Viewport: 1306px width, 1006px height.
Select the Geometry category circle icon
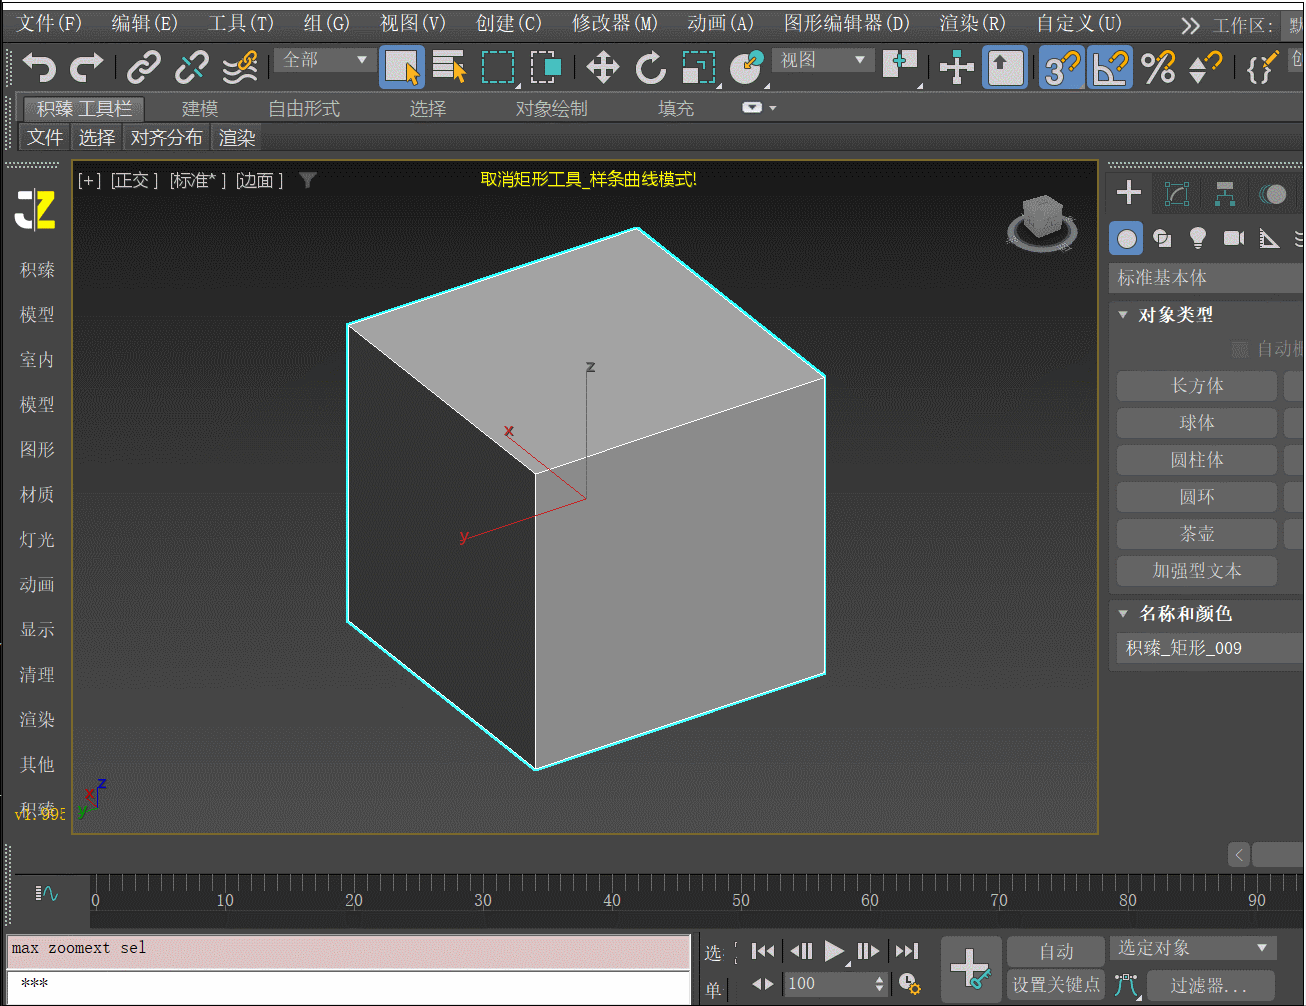pyautogui.click(x=1127, y=238)
